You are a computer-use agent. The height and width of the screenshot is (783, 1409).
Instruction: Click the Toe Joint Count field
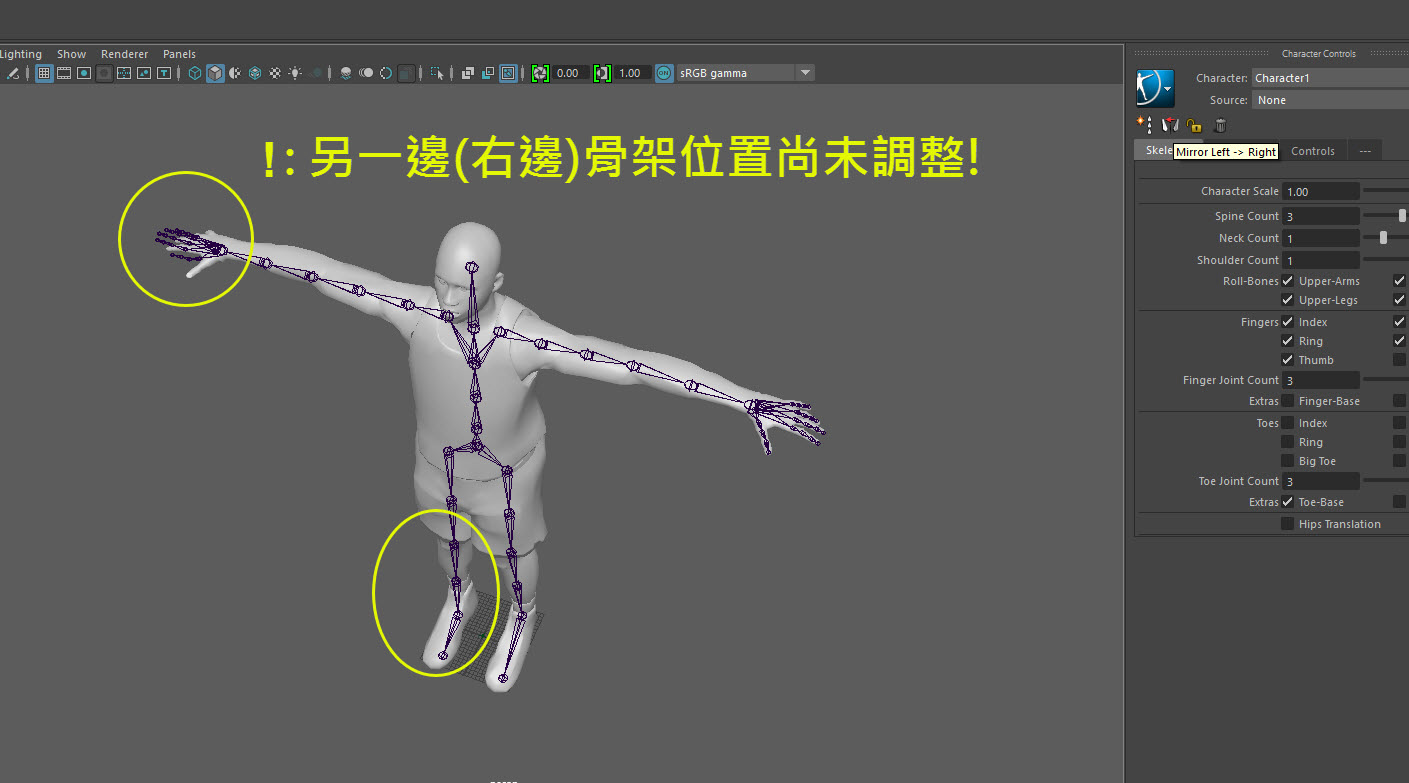point(1320,481)
